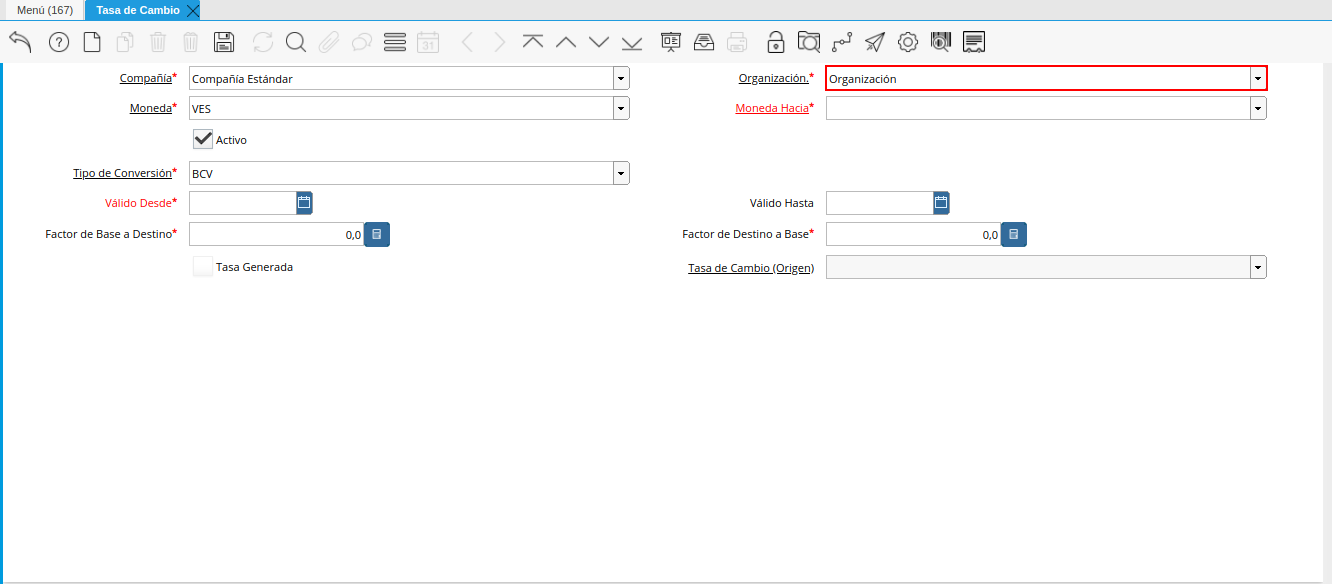The width and height of the screenshot is (1332, 584).
Task: Click the Moneda field label link
Action: point(151,108)
